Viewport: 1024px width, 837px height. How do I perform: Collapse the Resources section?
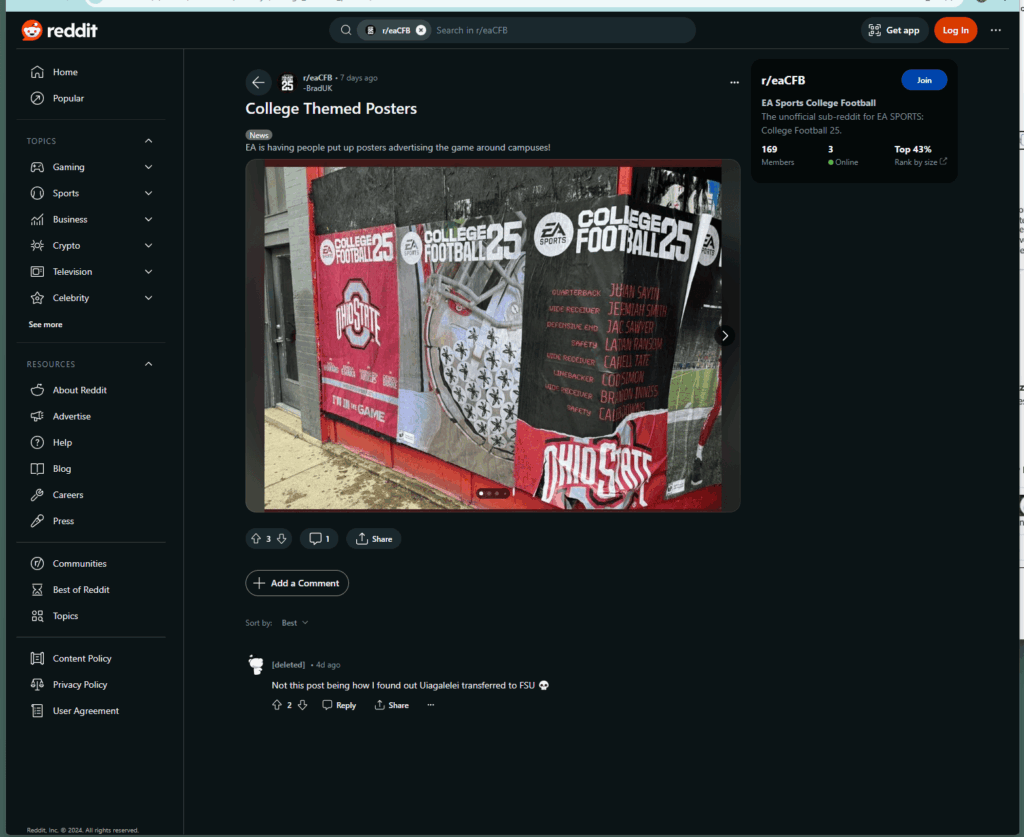(x=148, y=364)
